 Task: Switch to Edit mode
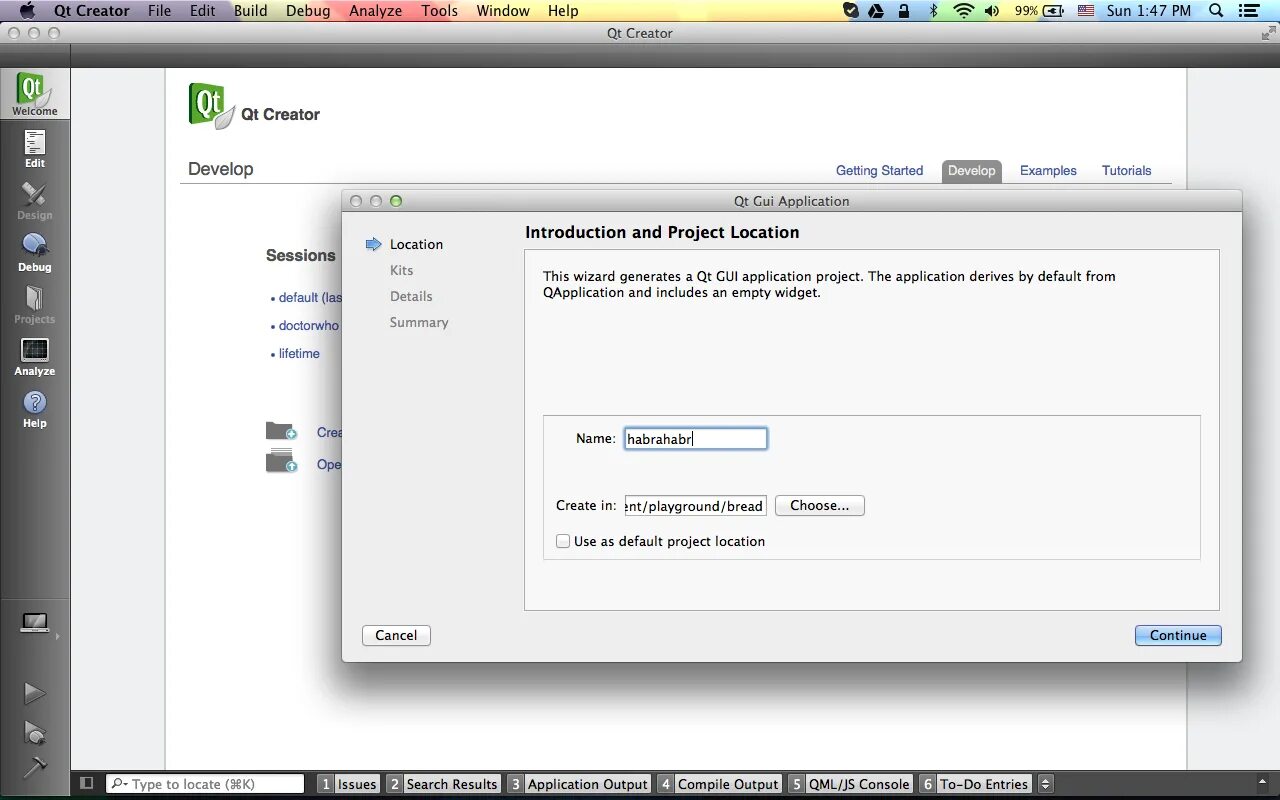coord(35,148)
